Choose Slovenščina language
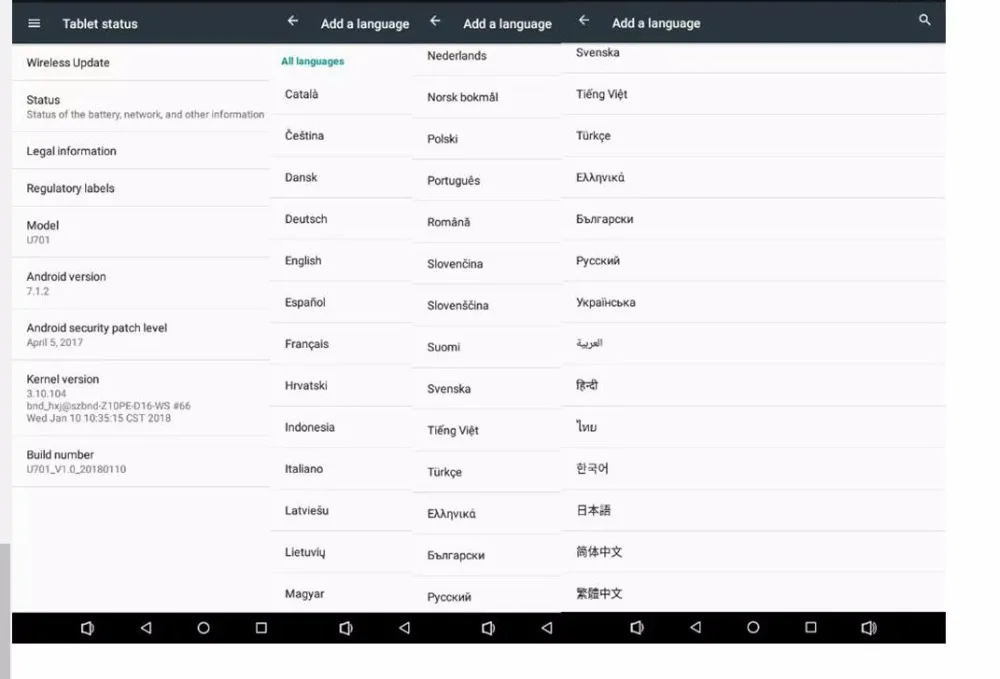Screen dimensions: 1000x679 click(x=487, y=305)
